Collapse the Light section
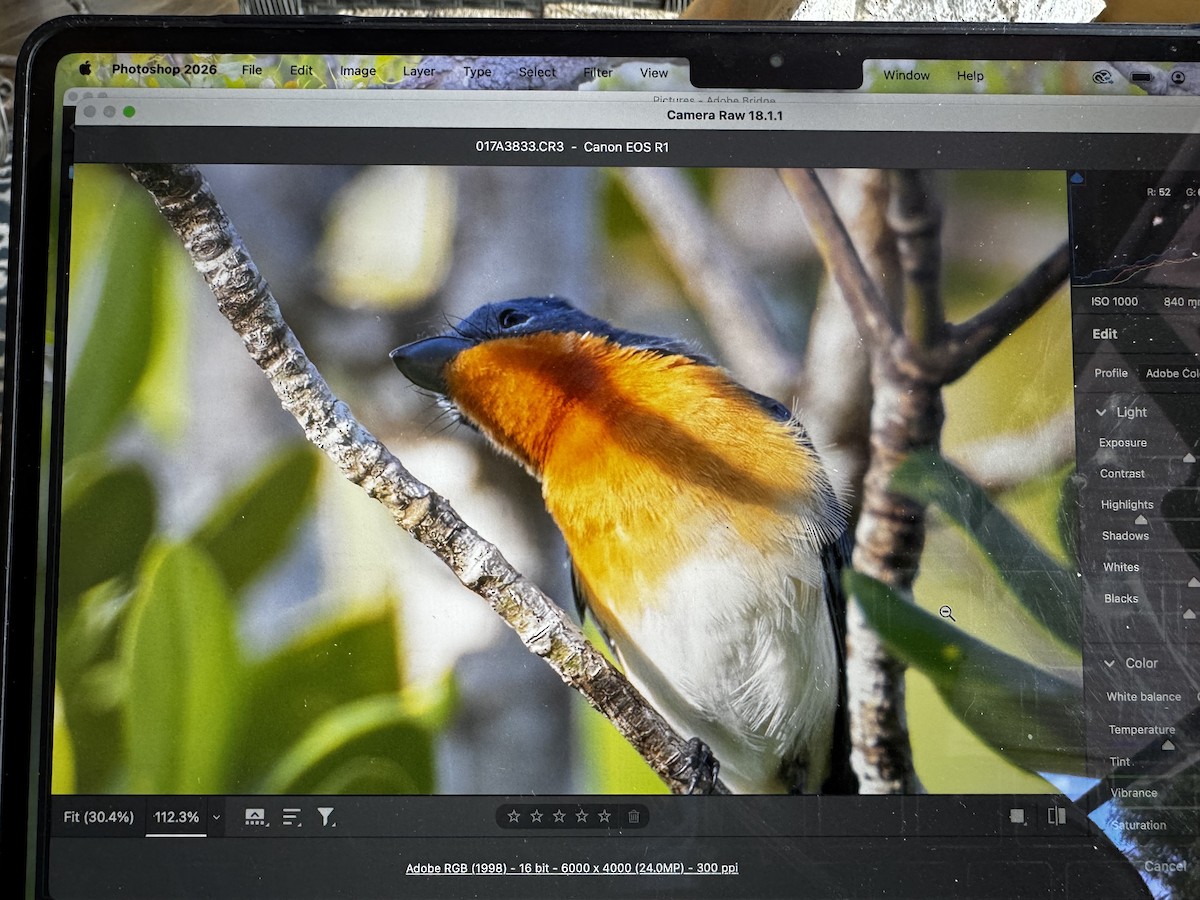1200x900 pixels. 1102,412
